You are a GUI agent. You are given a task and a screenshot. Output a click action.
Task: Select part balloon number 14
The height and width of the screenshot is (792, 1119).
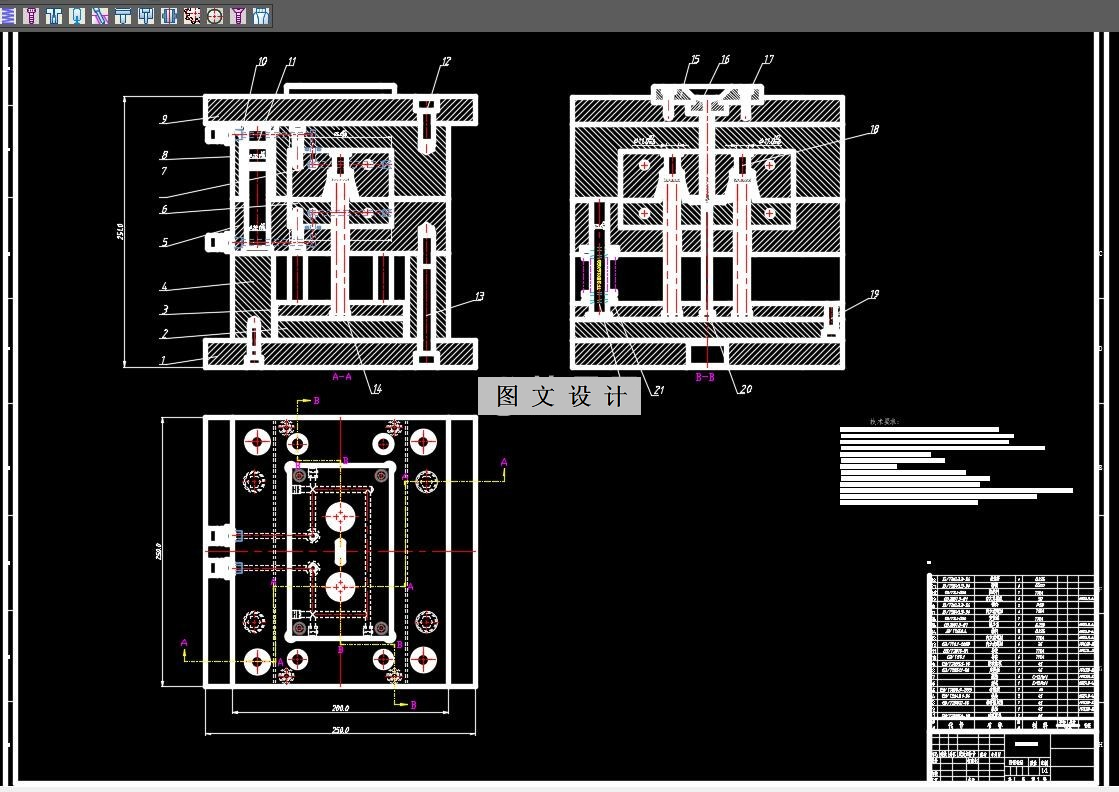click(377, 389)
